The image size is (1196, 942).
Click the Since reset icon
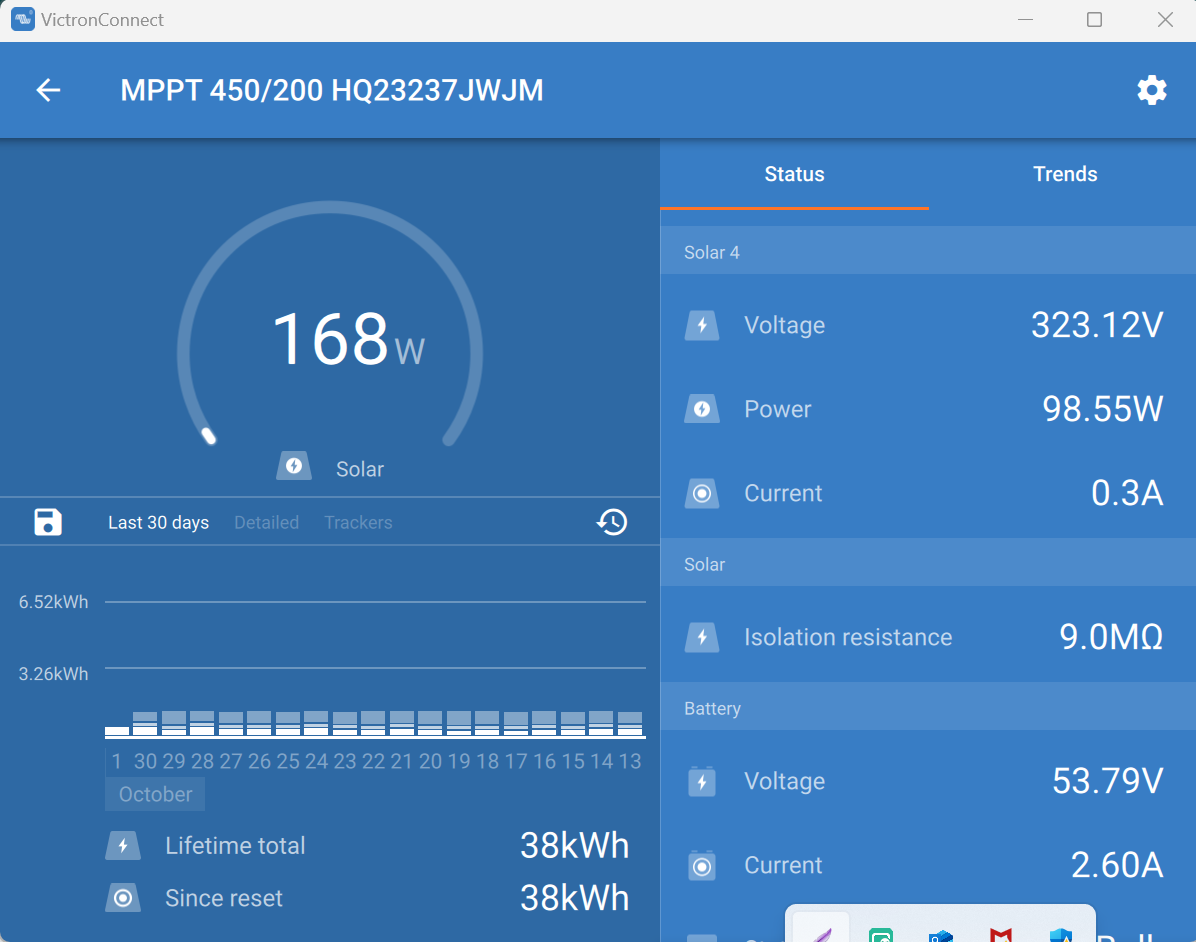tap(123, 899)
